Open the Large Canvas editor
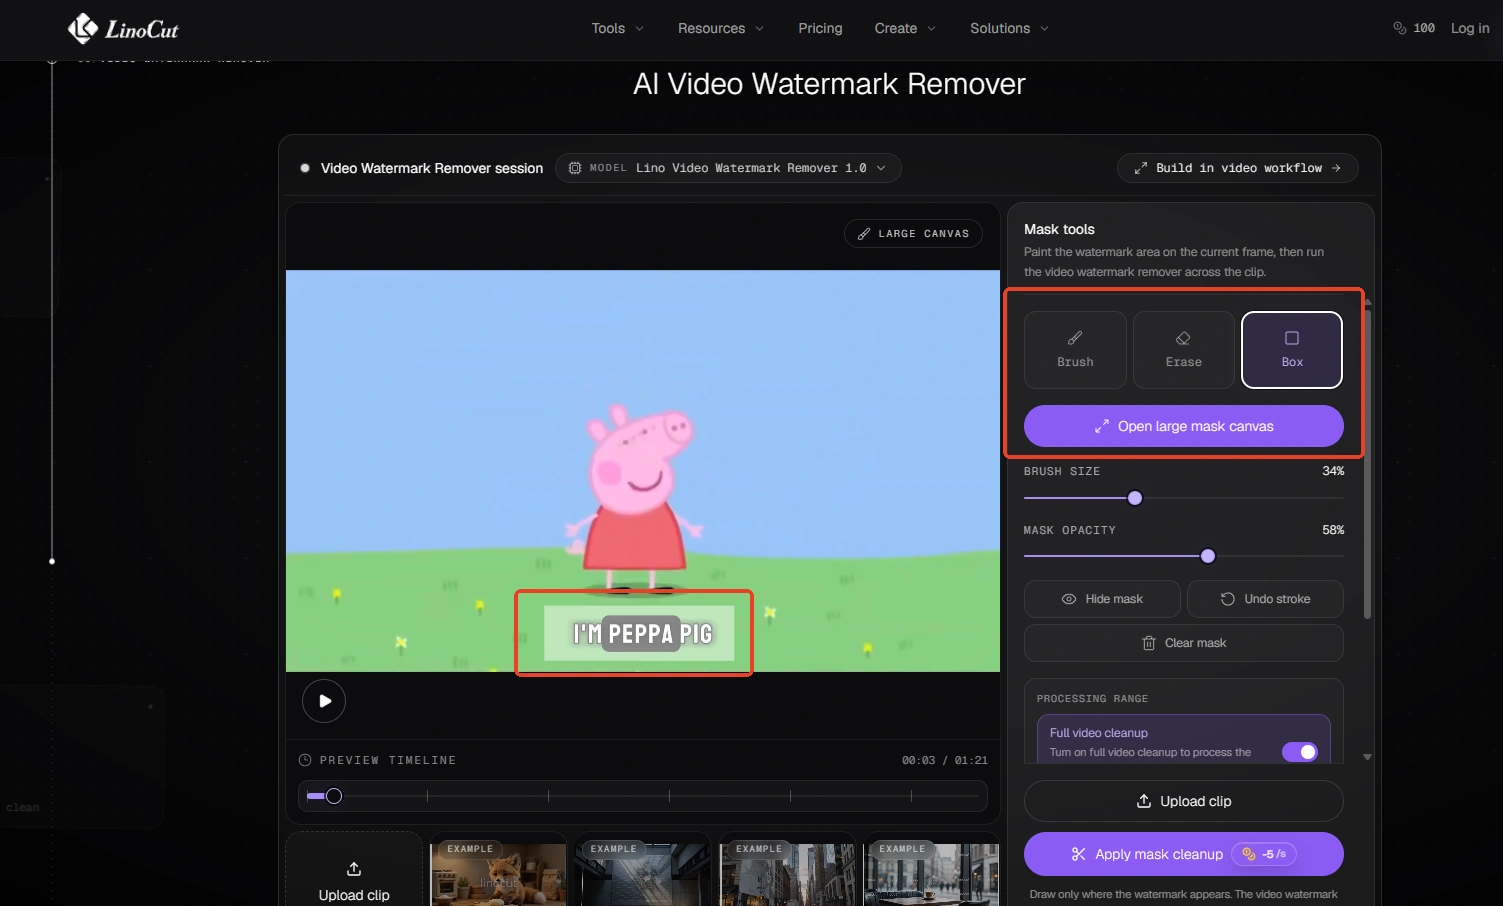Viewport: 1503px width, 906px height. (913, 233)
